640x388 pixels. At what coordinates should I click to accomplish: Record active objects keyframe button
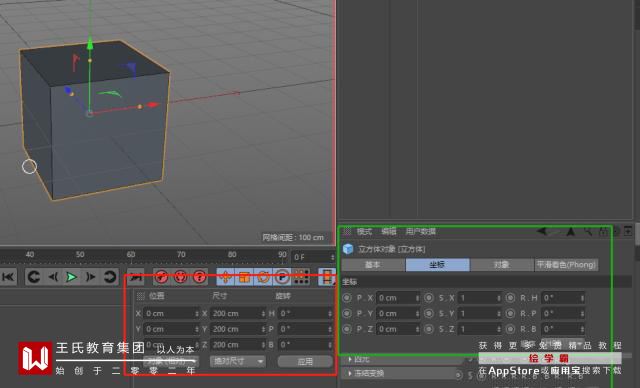[x=162, y=277]
